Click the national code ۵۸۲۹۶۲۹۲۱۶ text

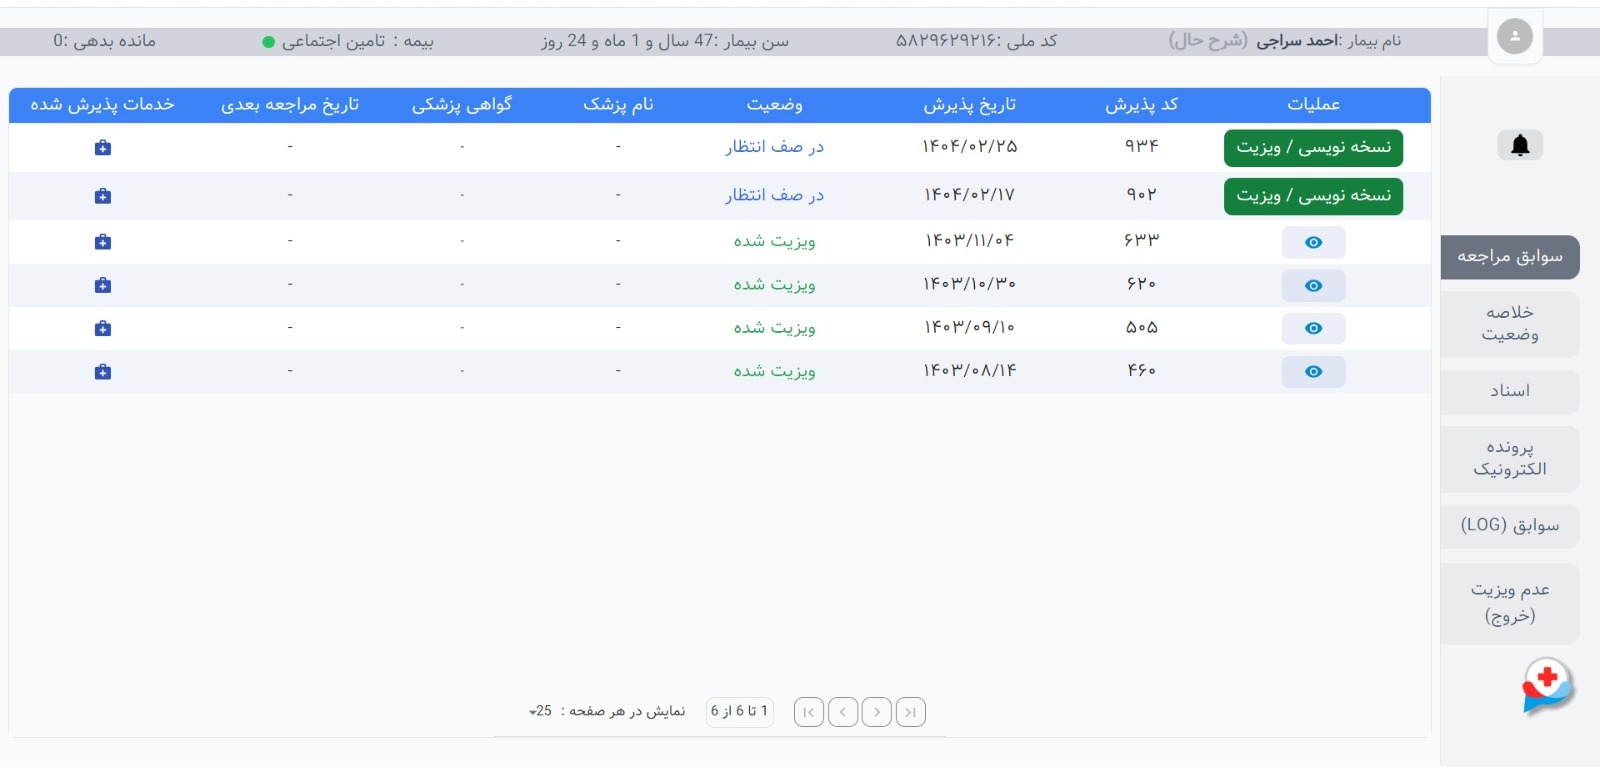click(x=947, y=41)
